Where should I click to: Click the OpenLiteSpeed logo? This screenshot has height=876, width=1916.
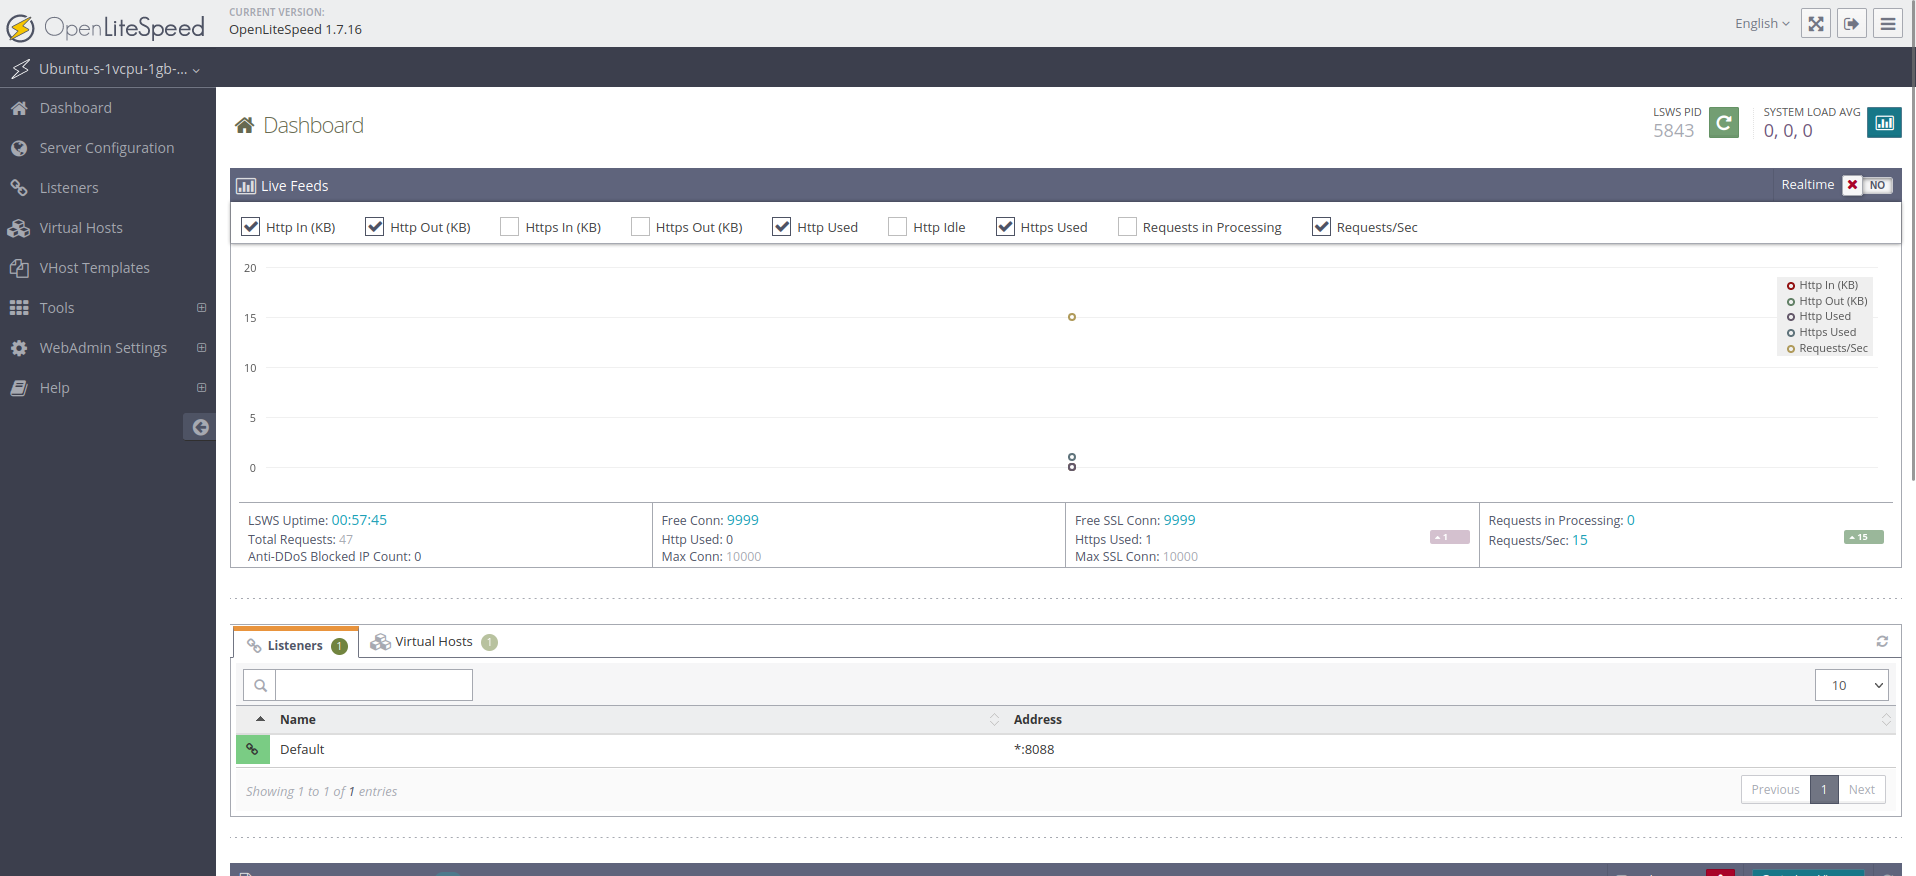coord(106,27)
